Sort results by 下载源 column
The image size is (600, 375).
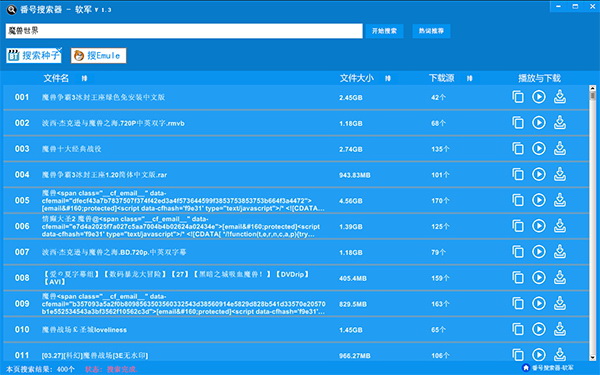coord(470,78)
